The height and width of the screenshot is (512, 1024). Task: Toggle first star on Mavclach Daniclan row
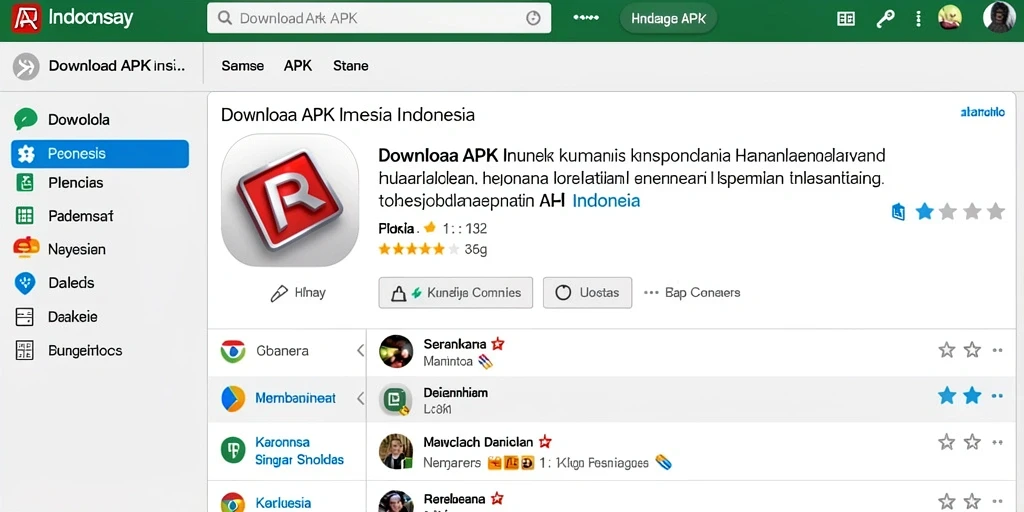pos(947,442)
